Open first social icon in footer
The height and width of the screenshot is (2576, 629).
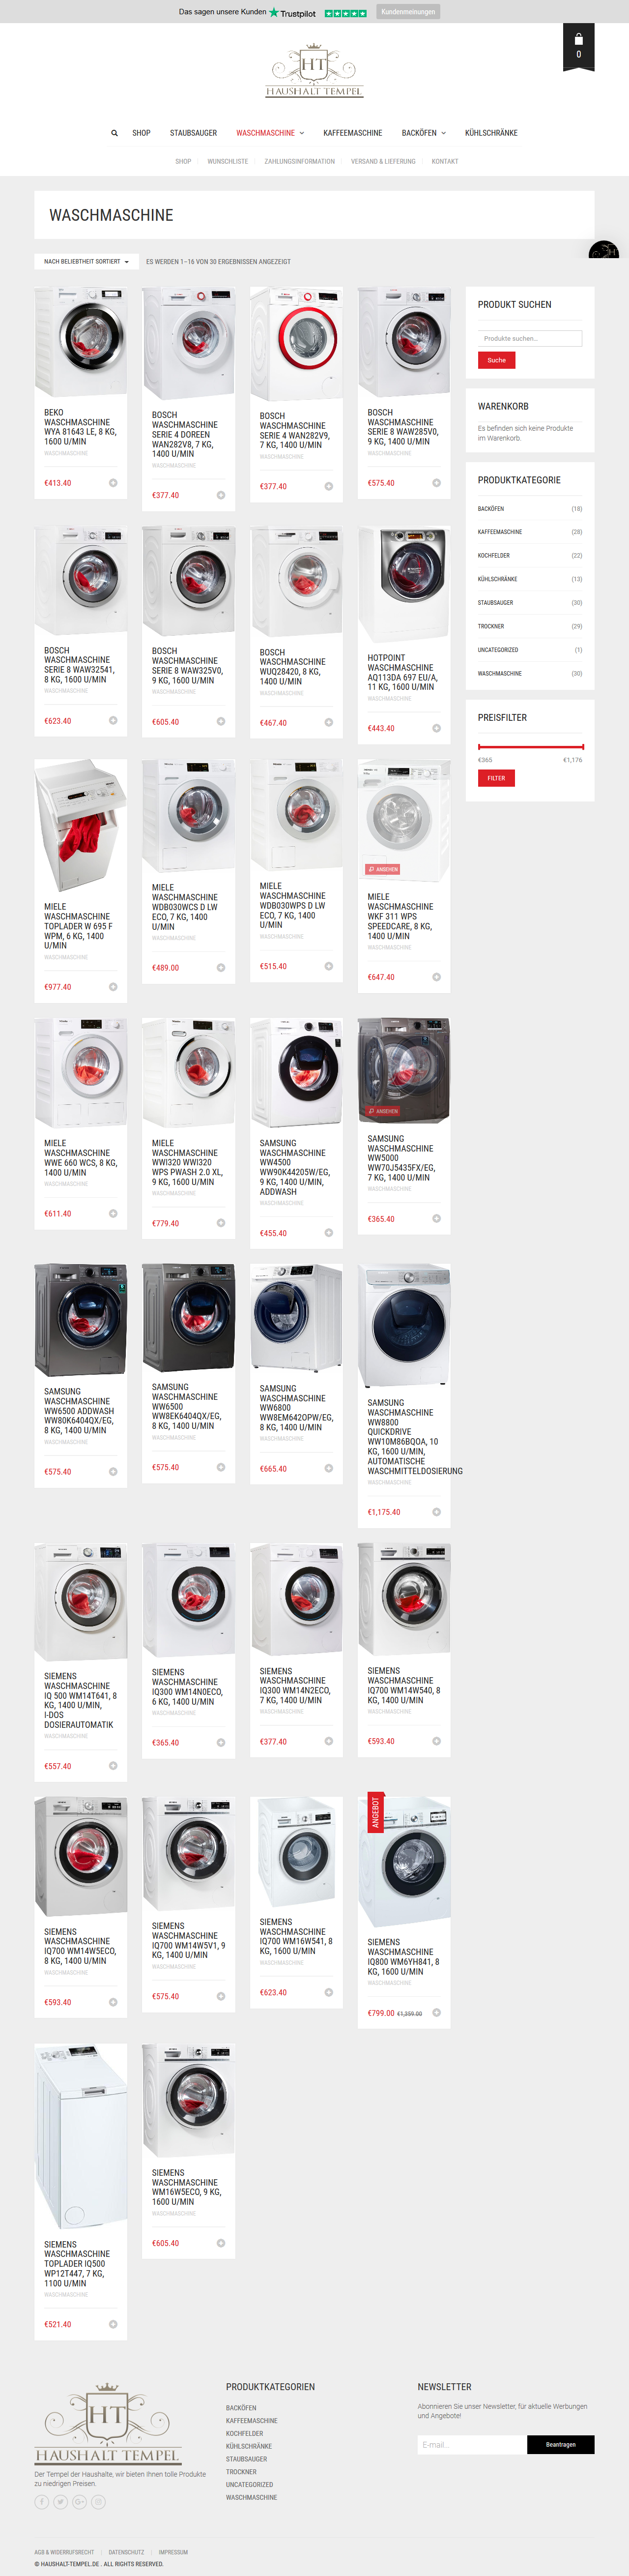(x=42, y=2502)
